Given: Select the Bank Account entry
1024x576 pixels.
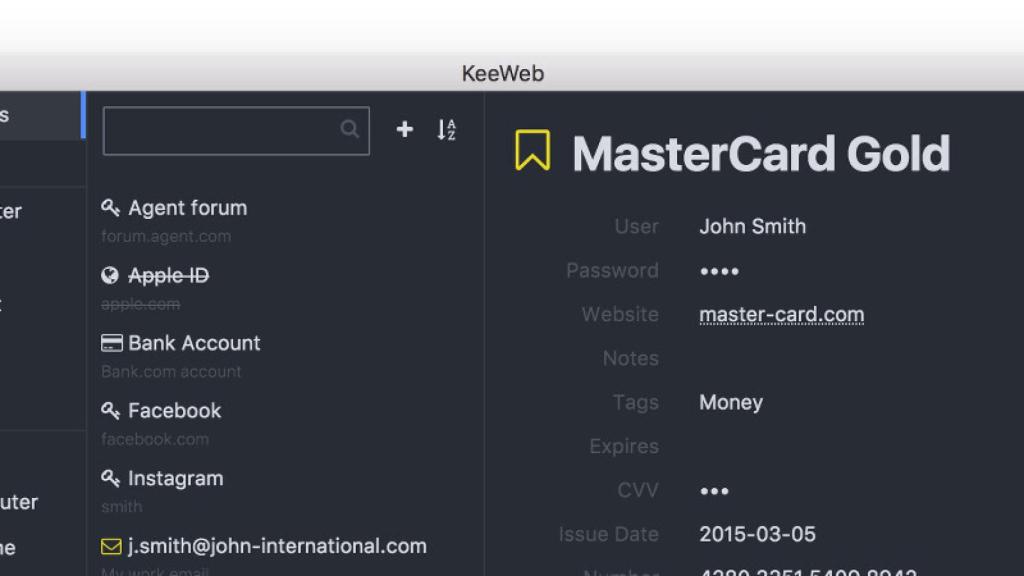Looking at the screenshot, I should click(194, 343).
